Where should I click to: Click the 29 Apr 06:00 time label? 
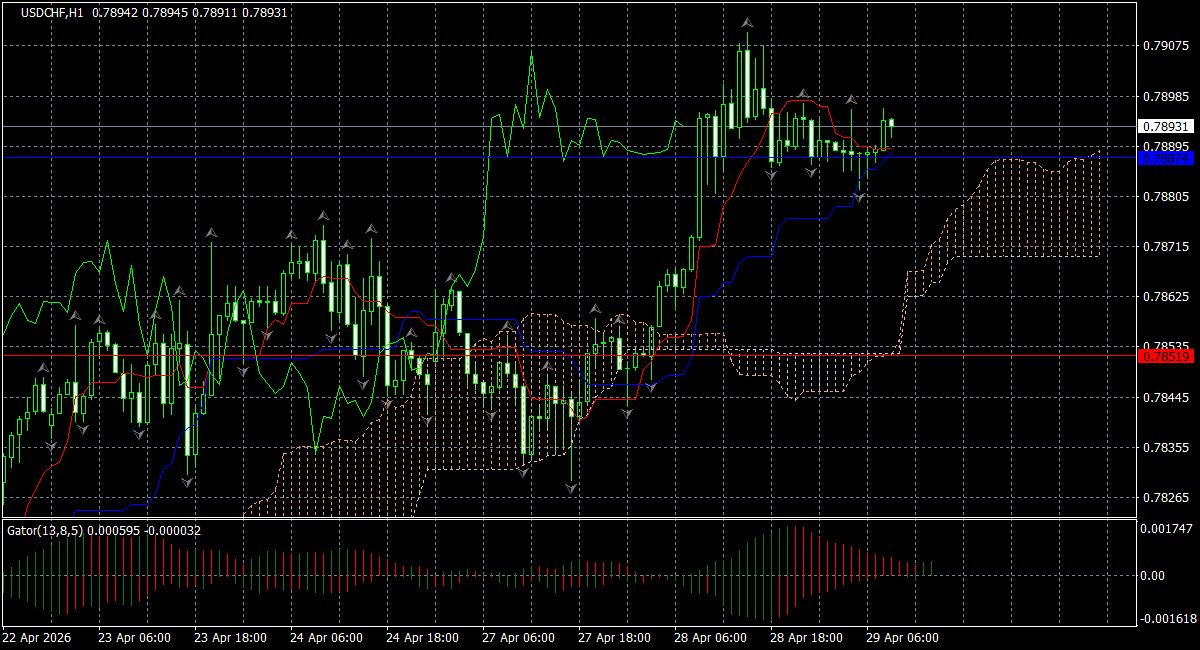902,637
